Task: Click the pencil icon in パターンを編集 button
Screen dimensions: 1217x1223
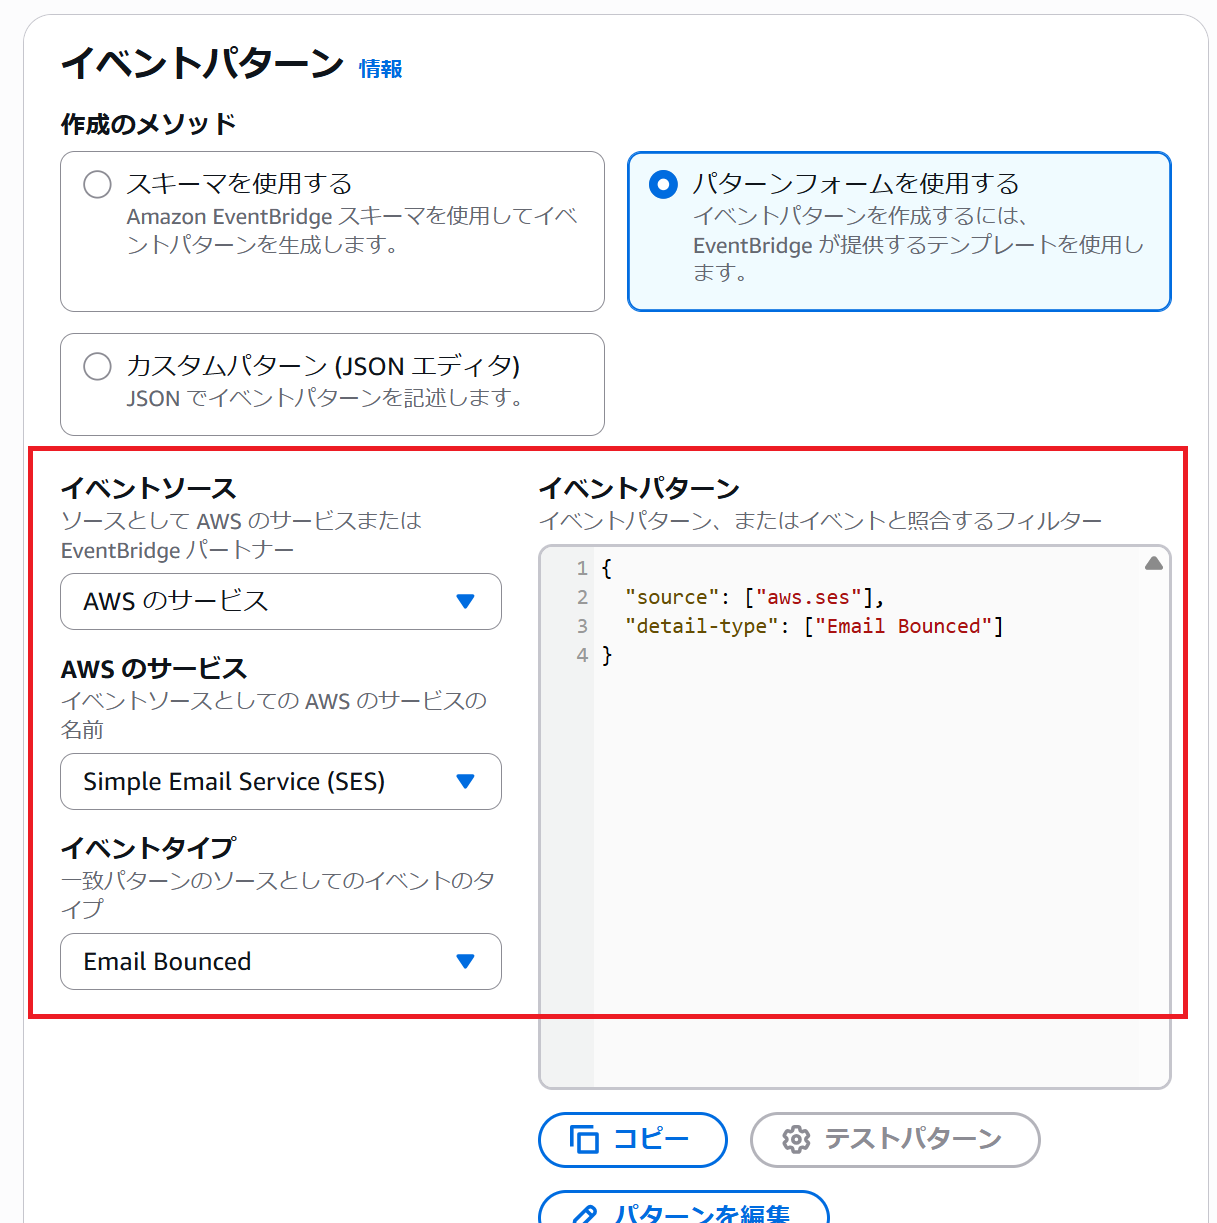Action: [584, 1213]
